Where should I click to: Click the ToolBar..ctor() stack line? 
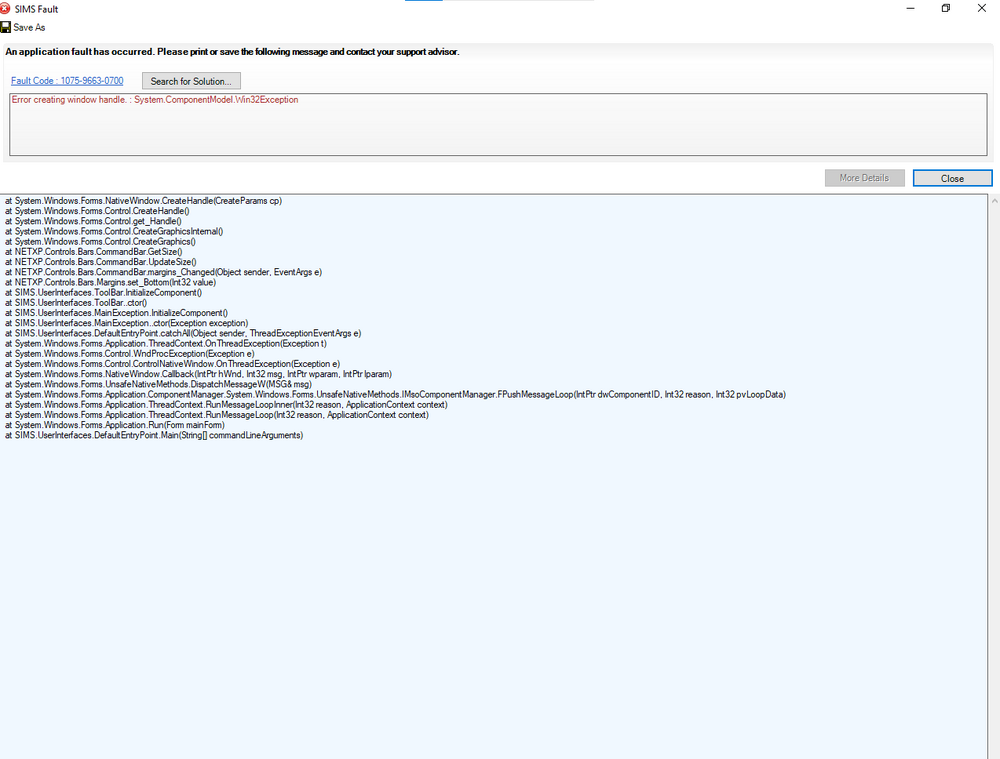(76, 303)
